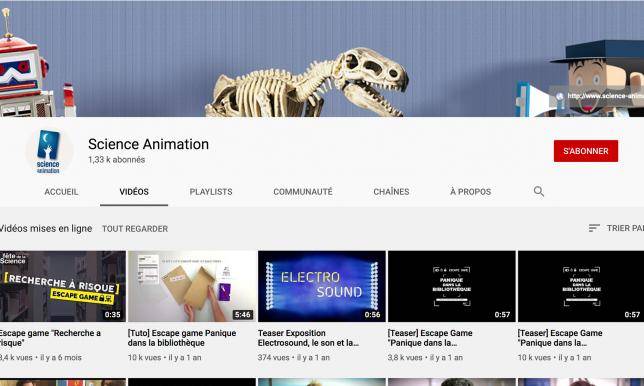Switch to the ACCUEIL tab
Screen dimensions: 644x386
61,192
